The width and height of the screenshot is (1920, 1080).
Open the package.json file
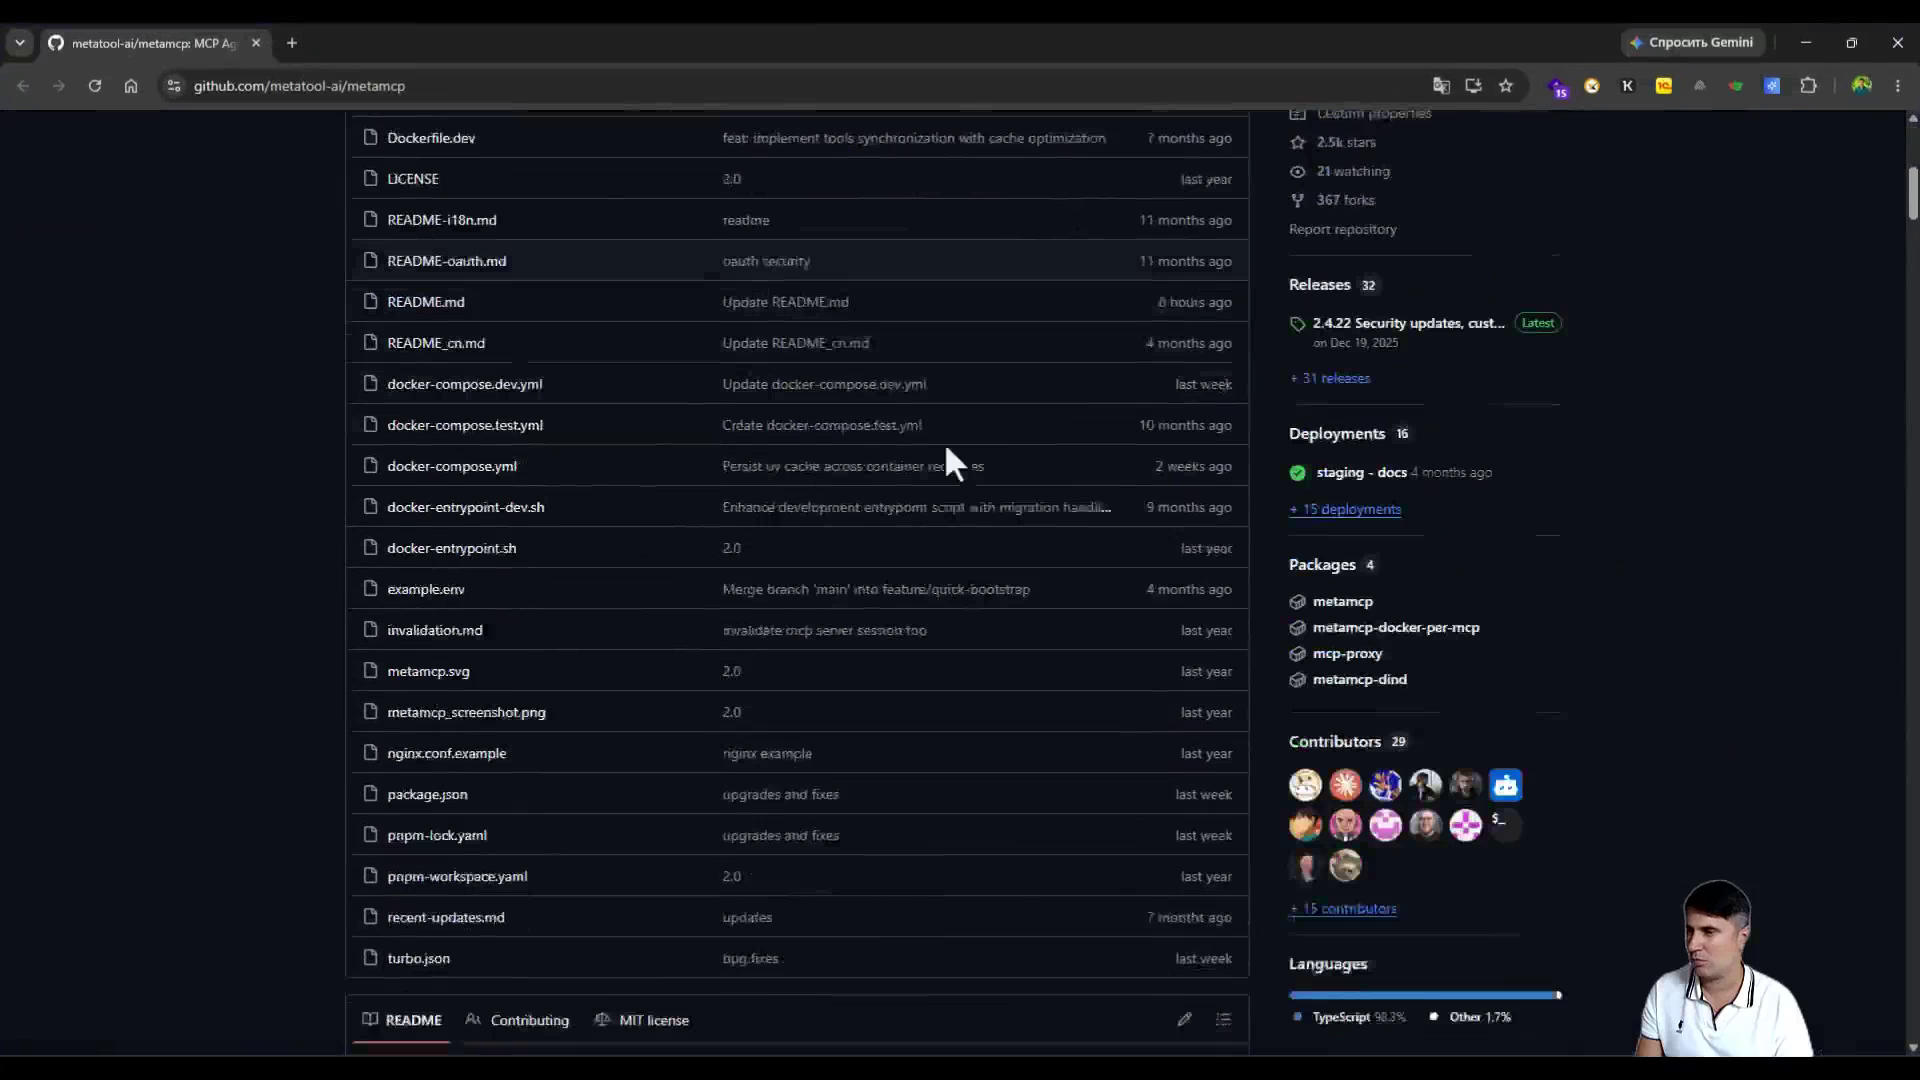click(x=427, y=794)
